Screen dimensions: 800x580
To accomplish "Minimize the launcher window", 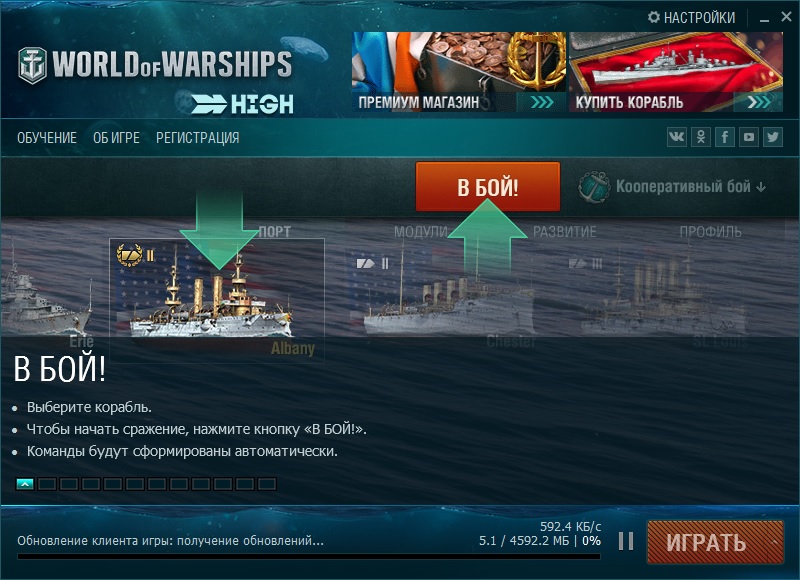I will pos(764,18).
